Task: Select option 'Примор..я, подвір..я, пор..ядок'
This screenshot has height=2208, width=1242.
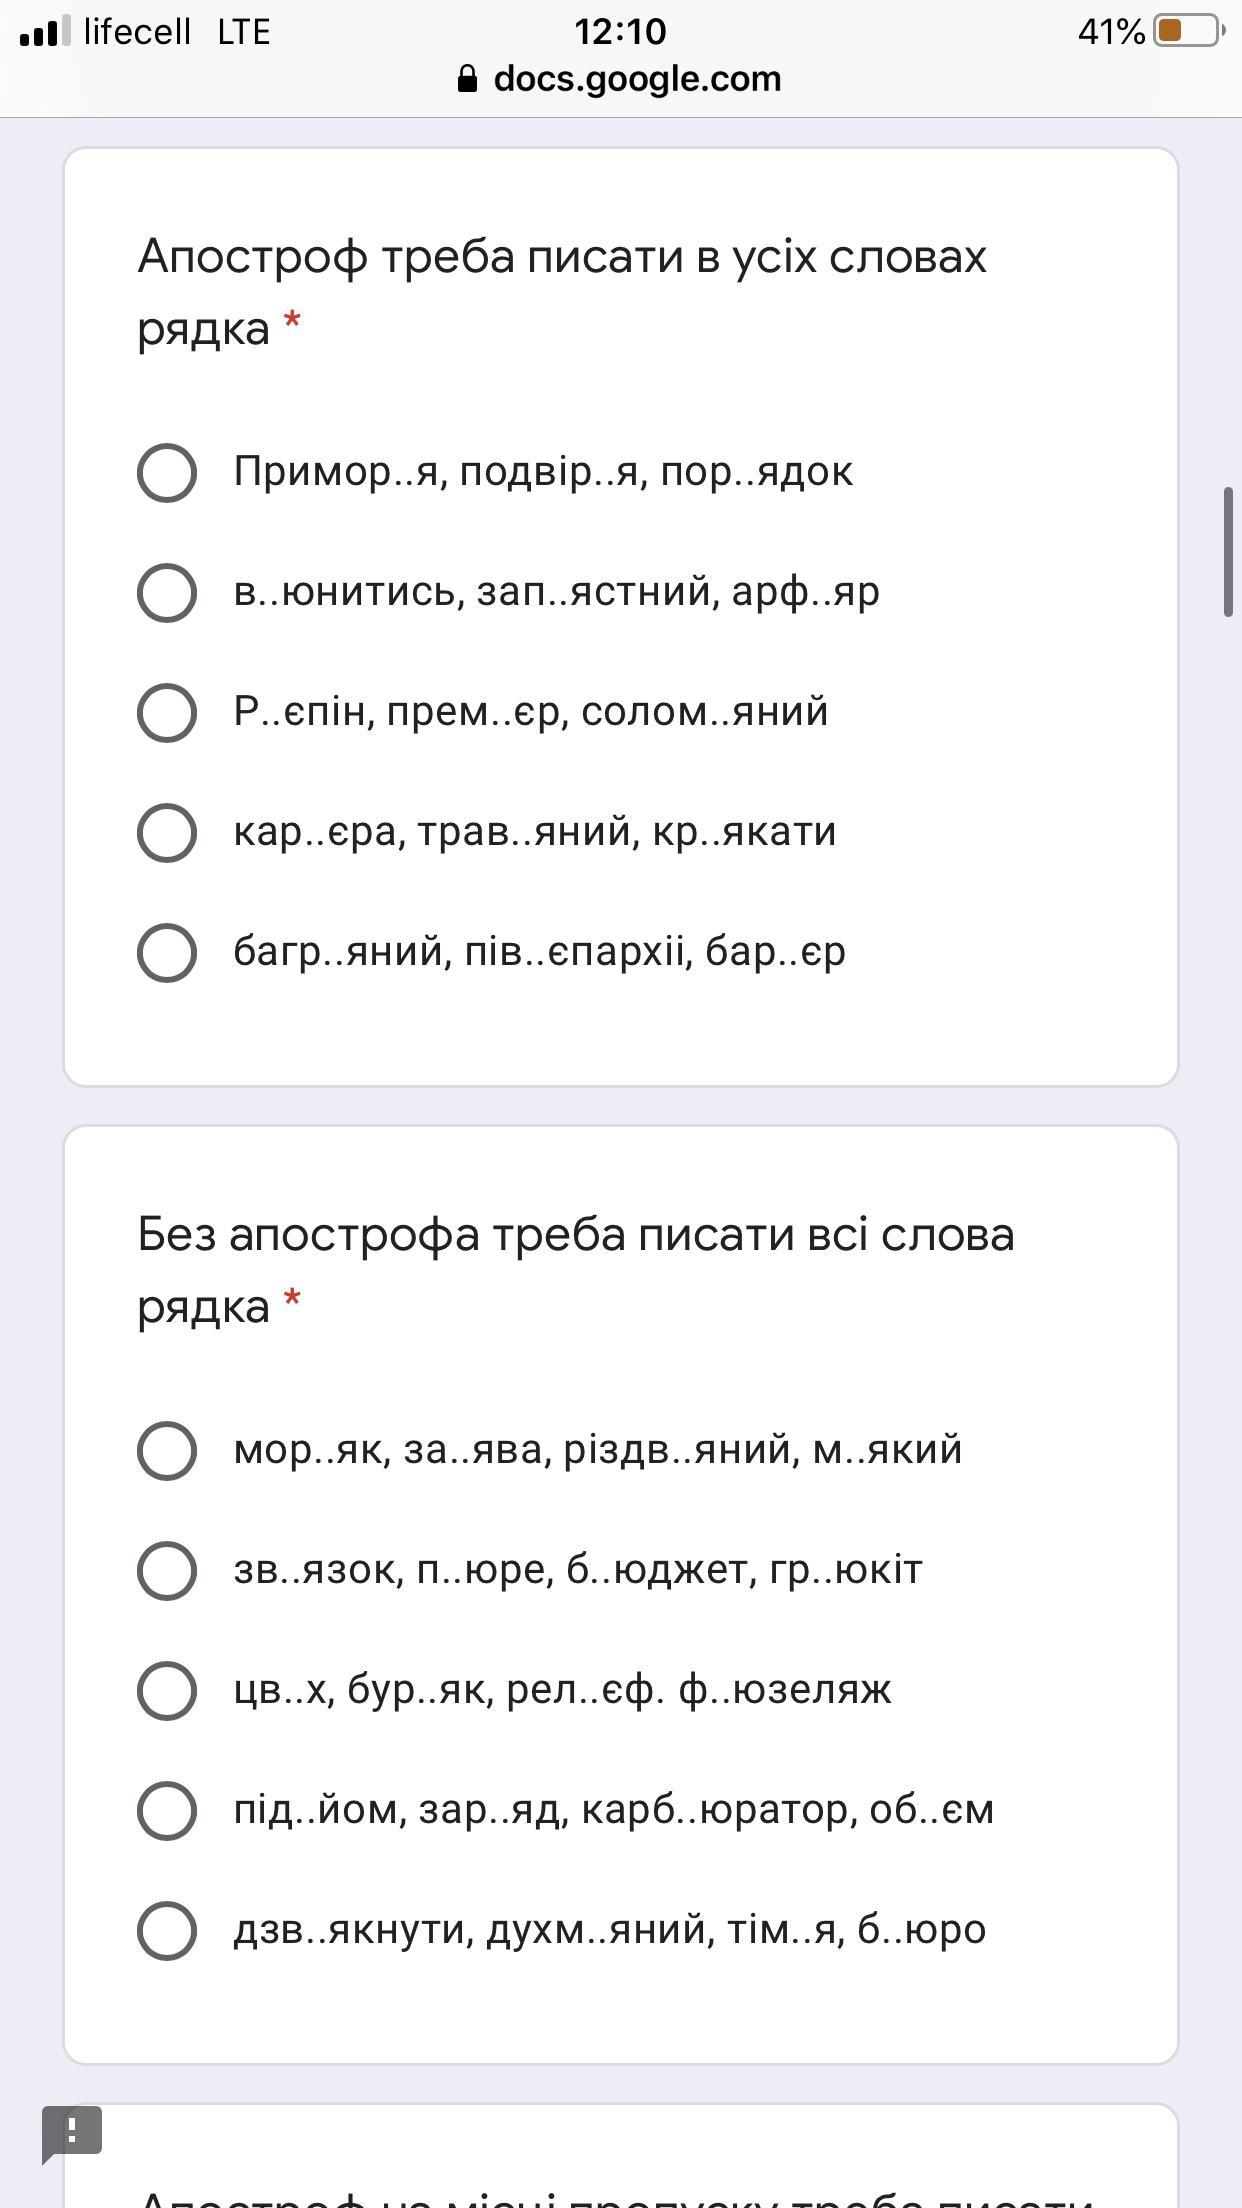Action: (166, 472)
